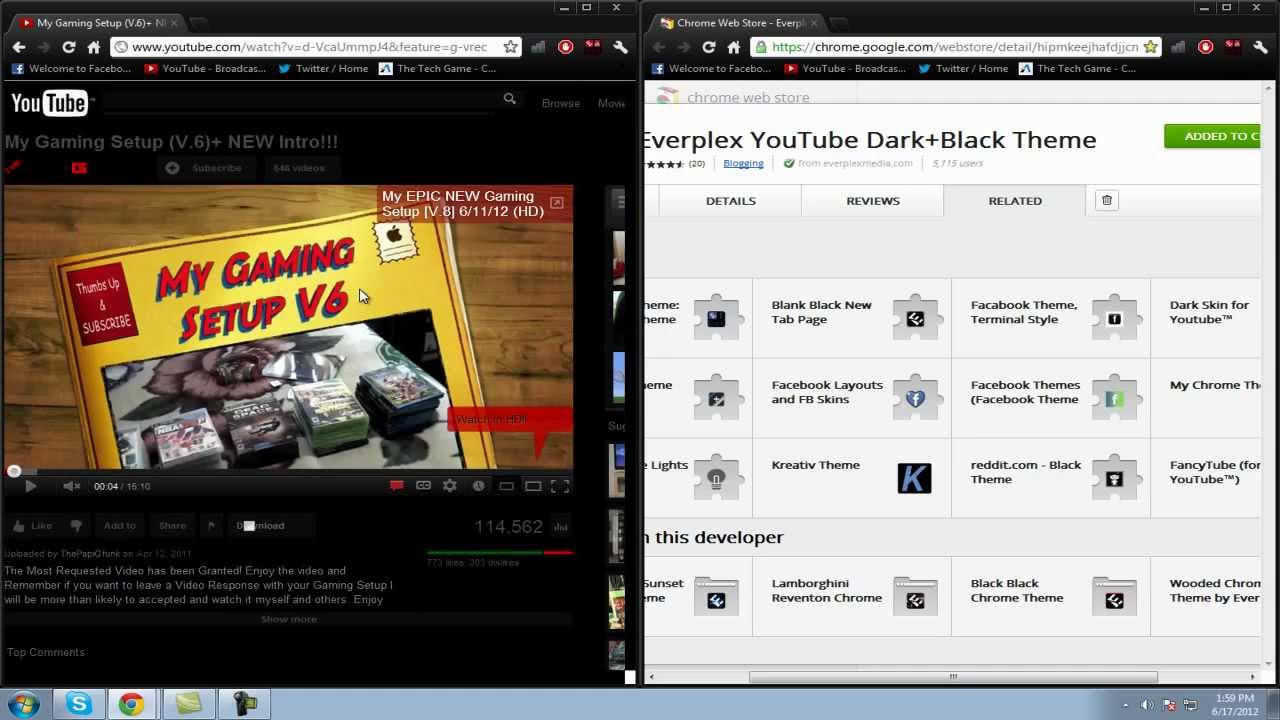This screenshot has height=720, width=1280.
Task: Bookmark the YouTube page with star
Action: coord(511,47)
